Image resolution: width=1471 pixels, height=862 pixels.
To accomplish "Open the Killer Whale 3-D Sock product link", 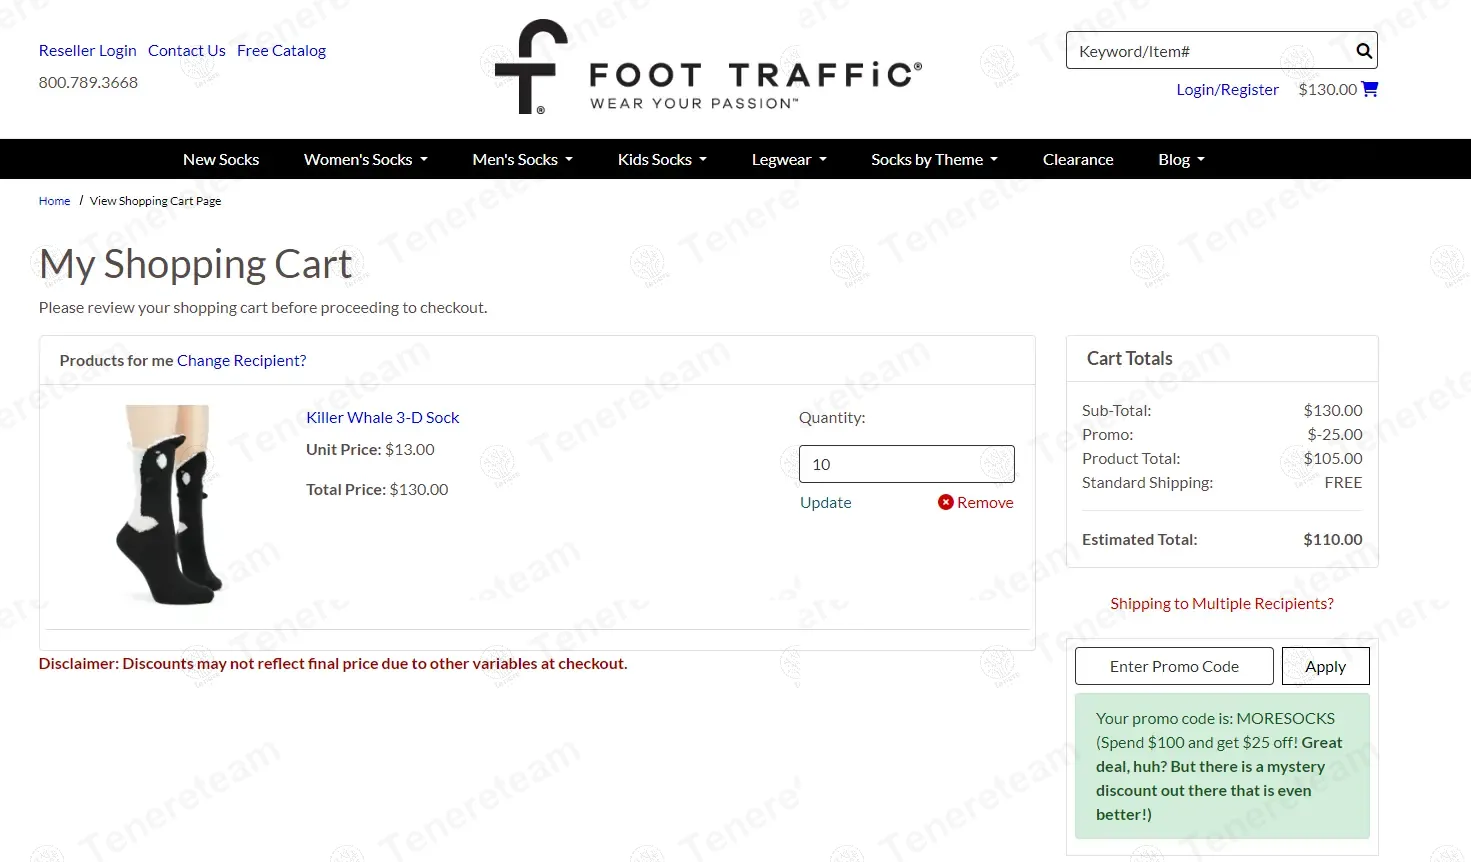I will tap(383, 417).
